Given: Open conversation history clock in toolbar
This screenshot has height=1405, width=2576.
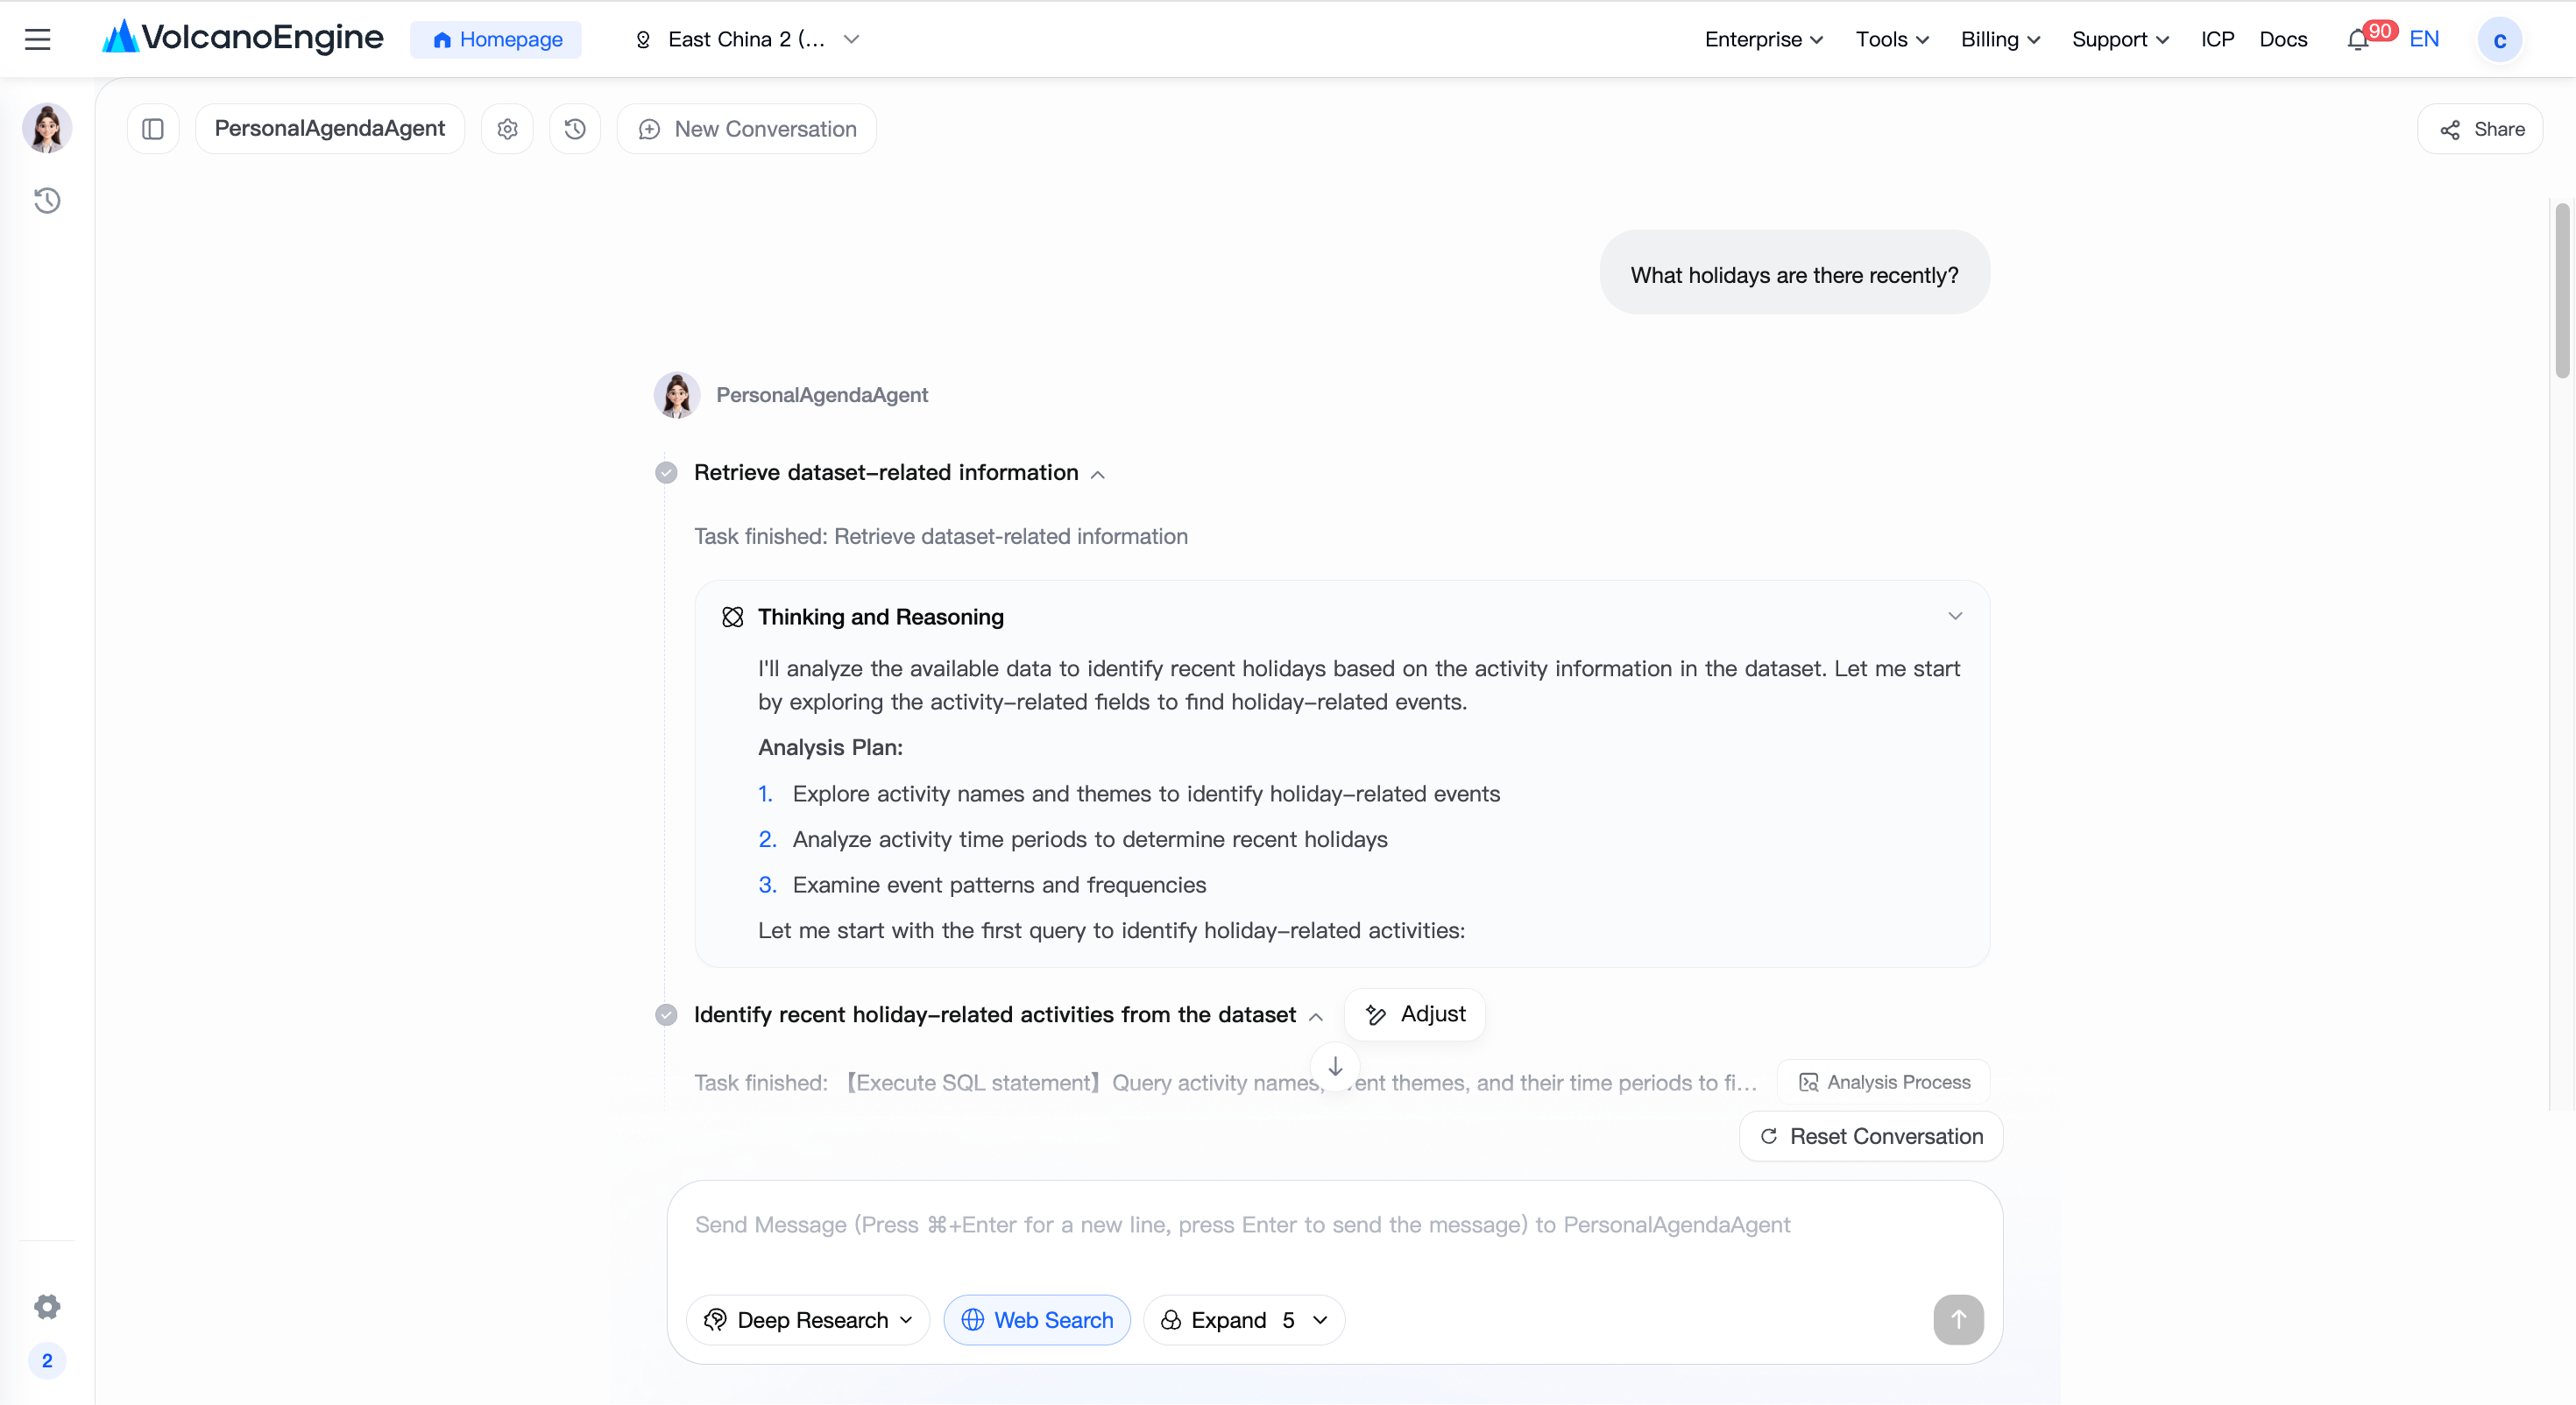Looking at the screenshot, I should coord(575,129).
